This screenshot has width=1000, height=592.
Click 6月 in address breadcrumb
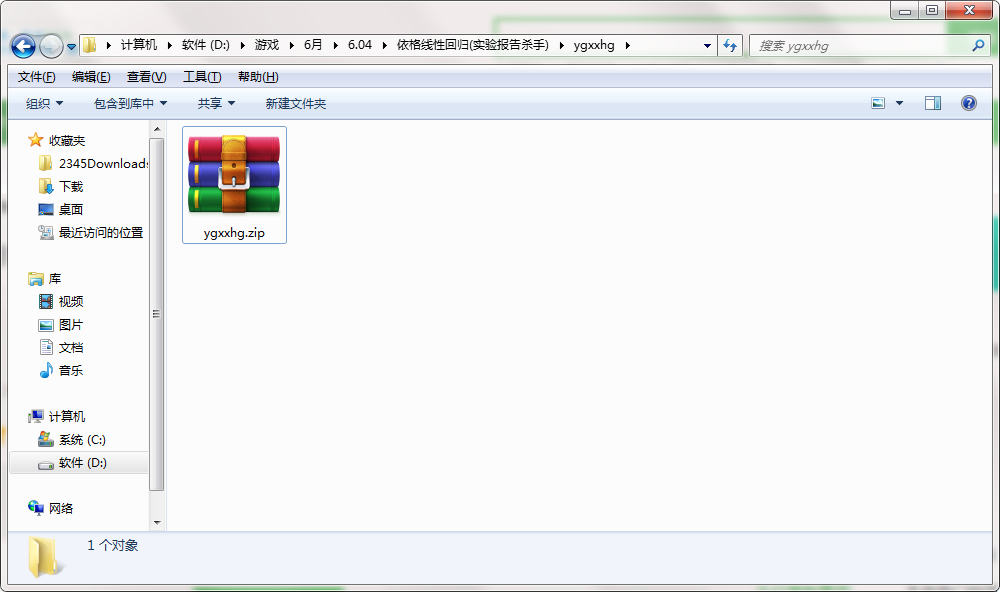coord(312,45)
